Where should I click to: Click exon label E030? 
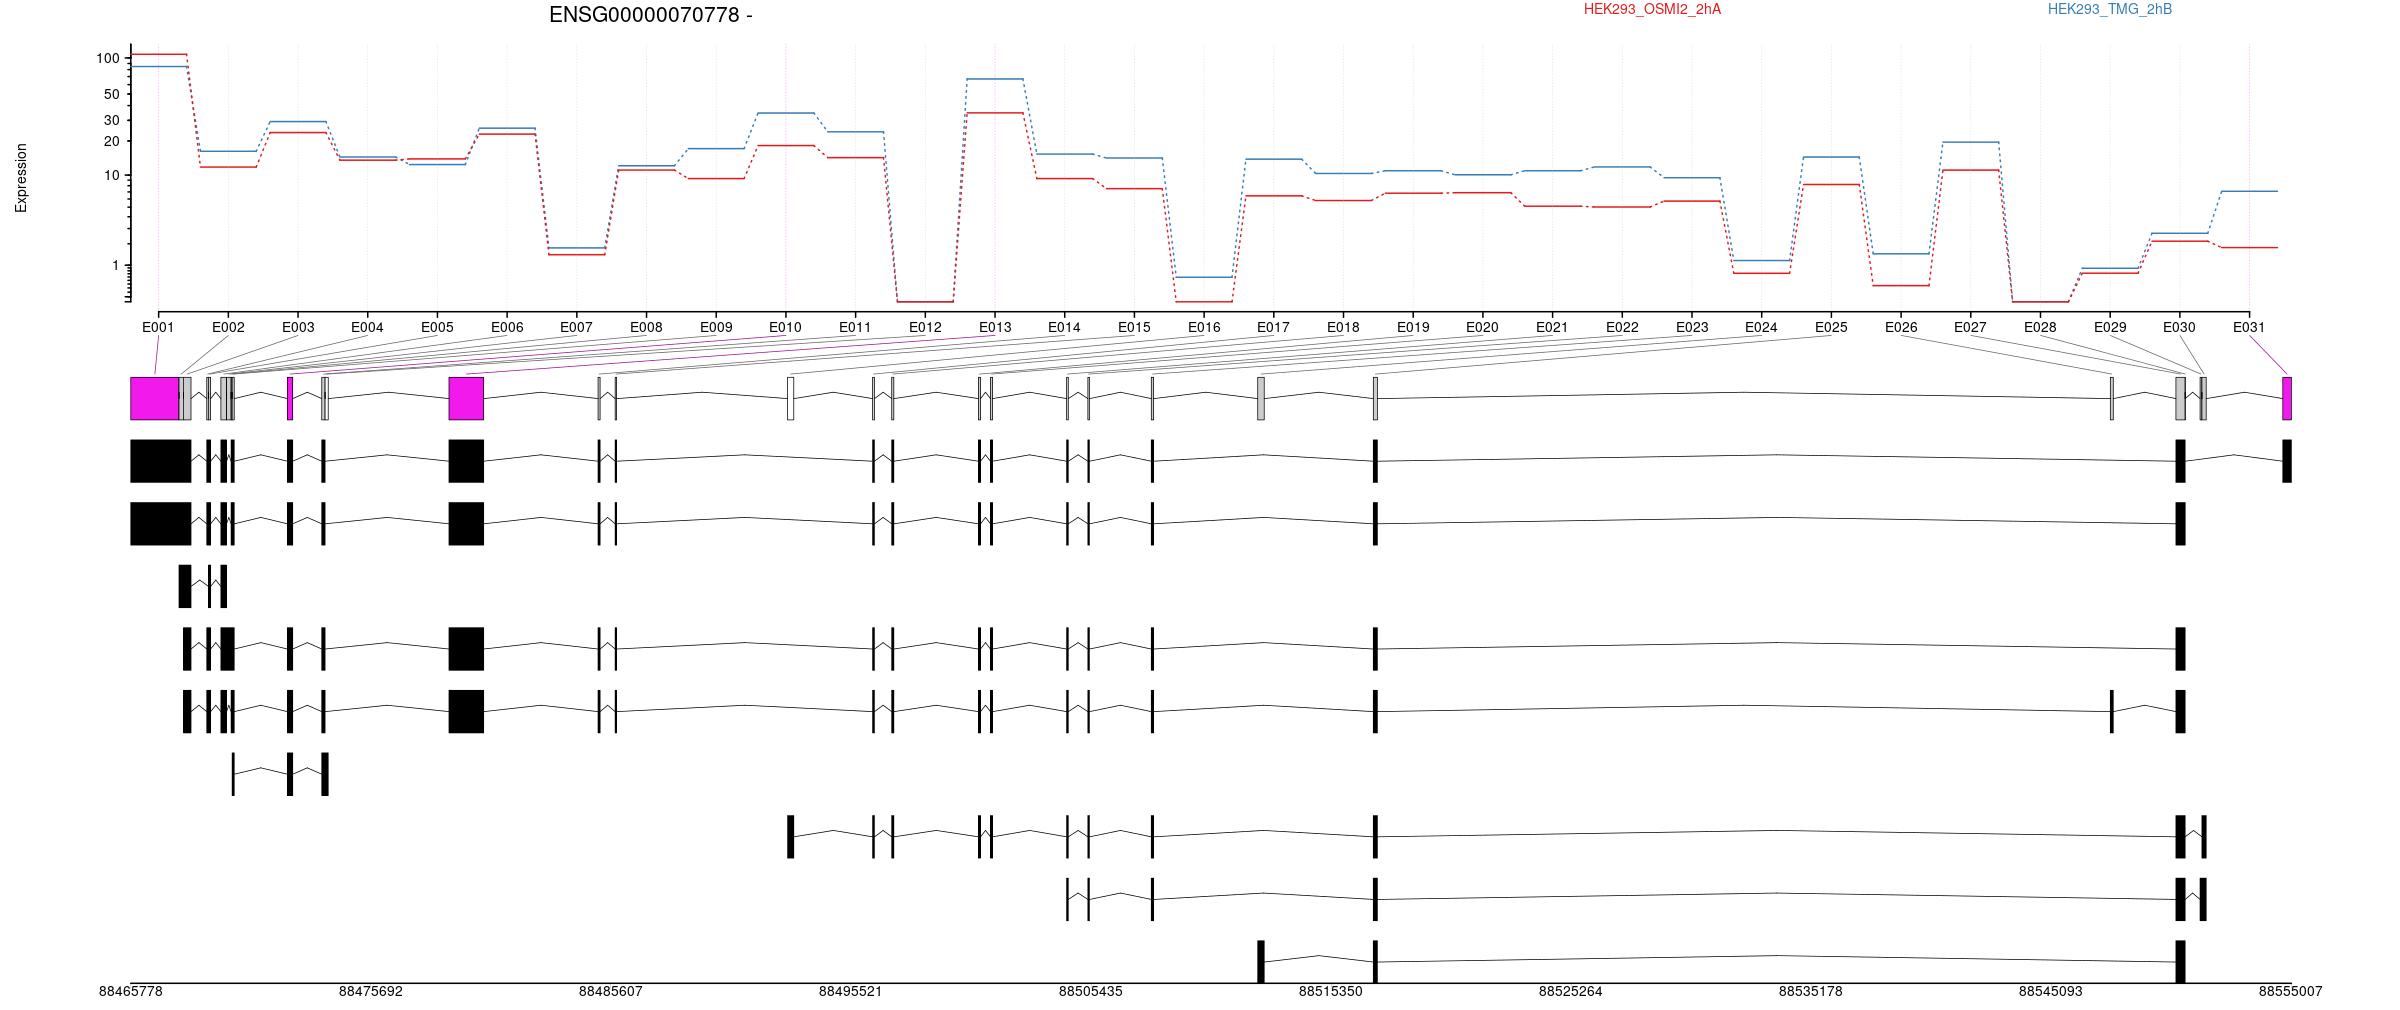point(2179,327)
